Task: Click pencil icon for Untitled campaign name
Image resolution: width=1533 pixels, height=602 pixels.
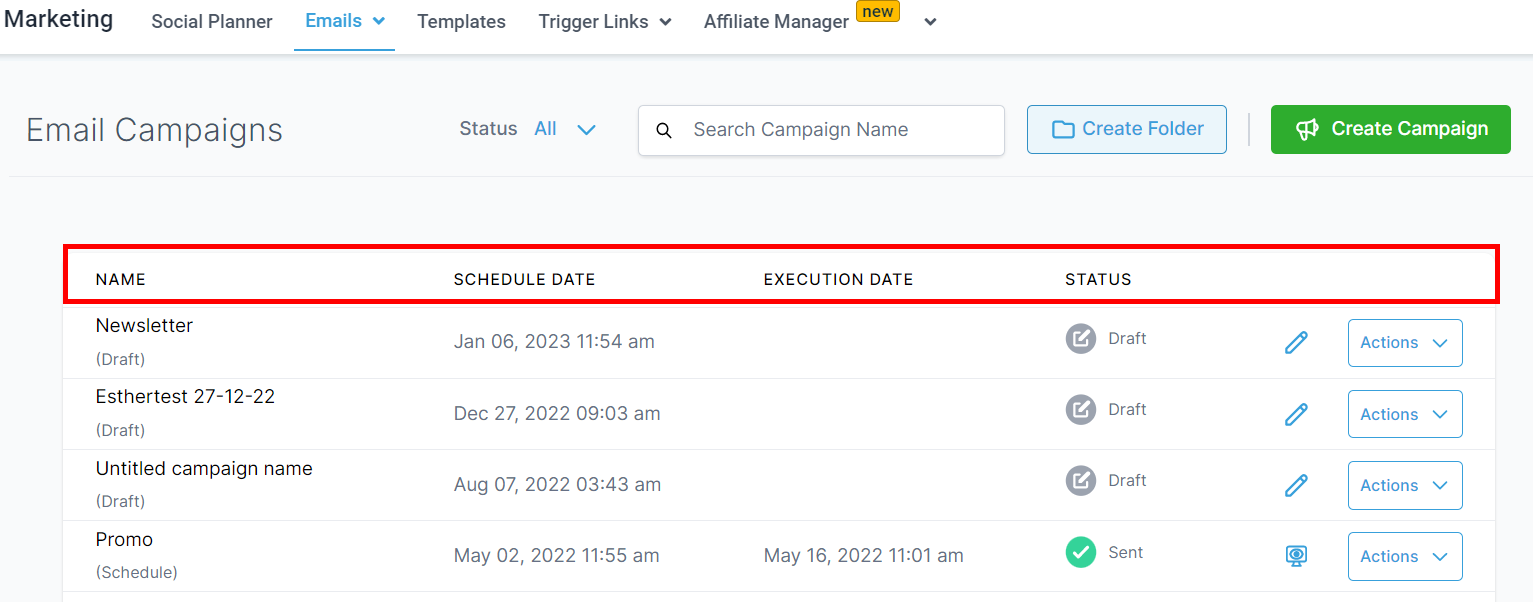Action: pyautogui.click(x=1296, y=486)
